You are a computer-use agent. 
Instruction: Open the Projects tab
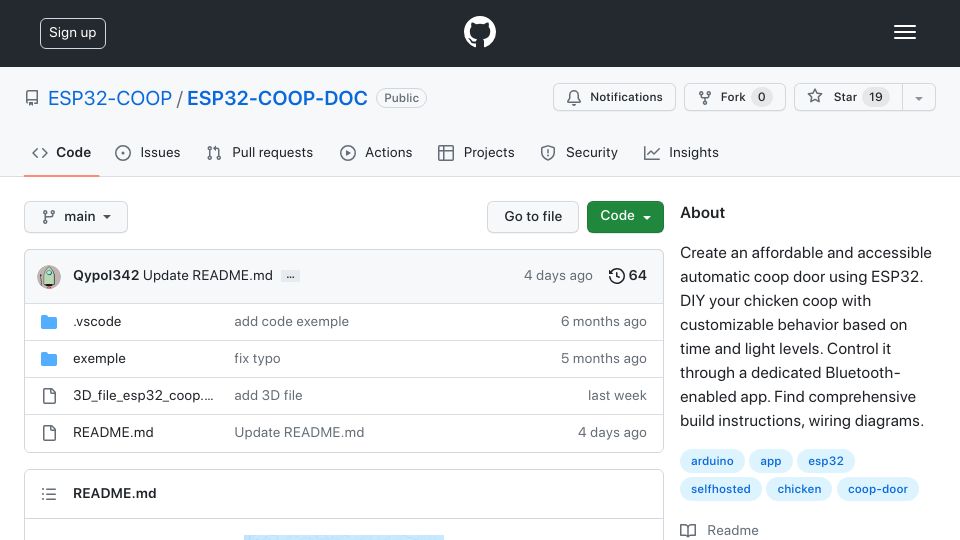point(476,152)
